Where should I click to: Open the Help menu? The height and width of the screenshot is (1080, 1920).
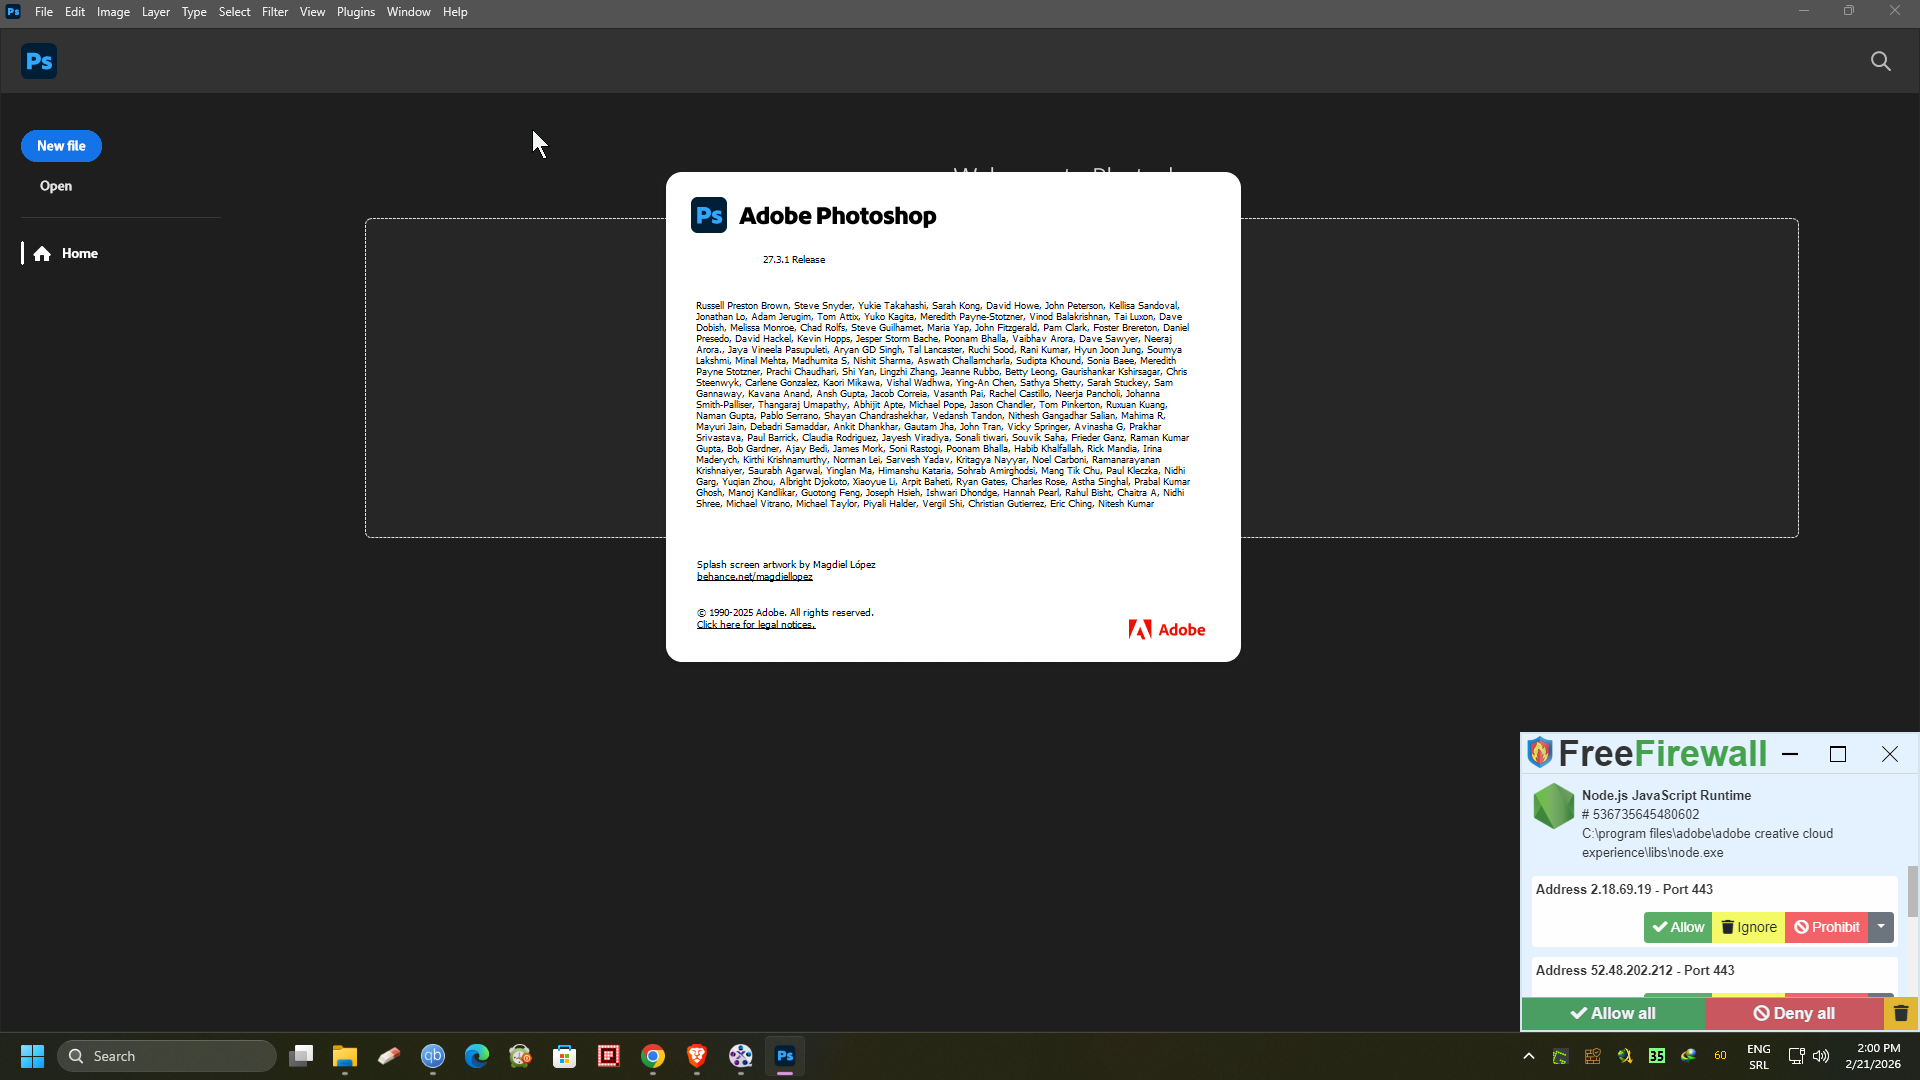point(455,12)
